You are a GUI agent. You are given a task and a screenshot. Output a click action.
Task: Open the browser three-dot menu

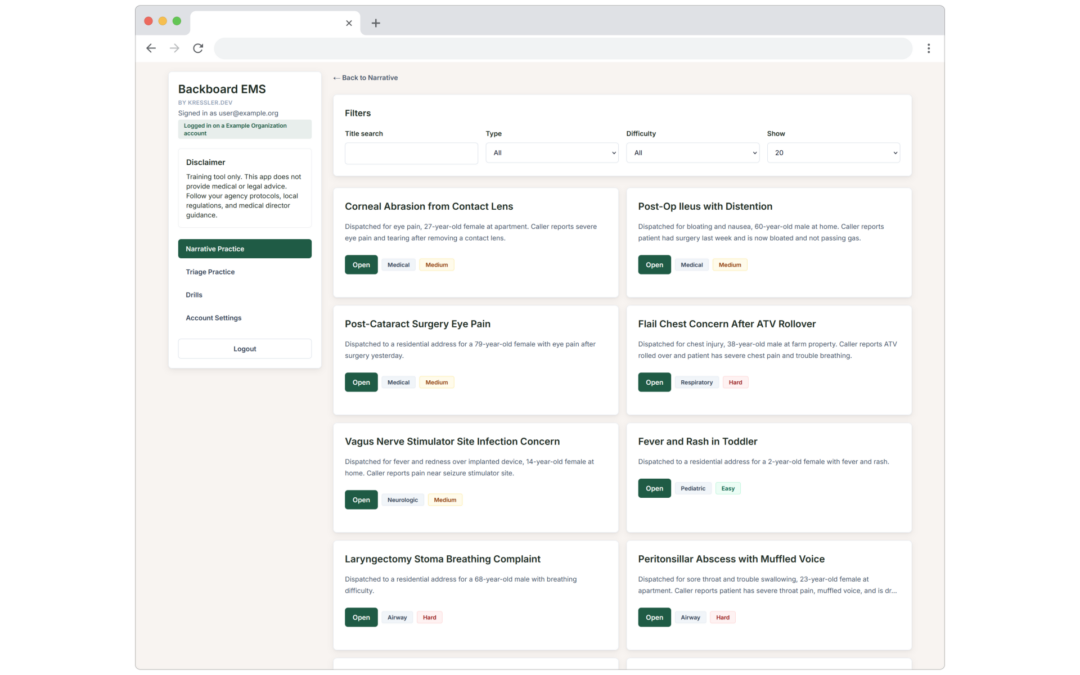928,48
